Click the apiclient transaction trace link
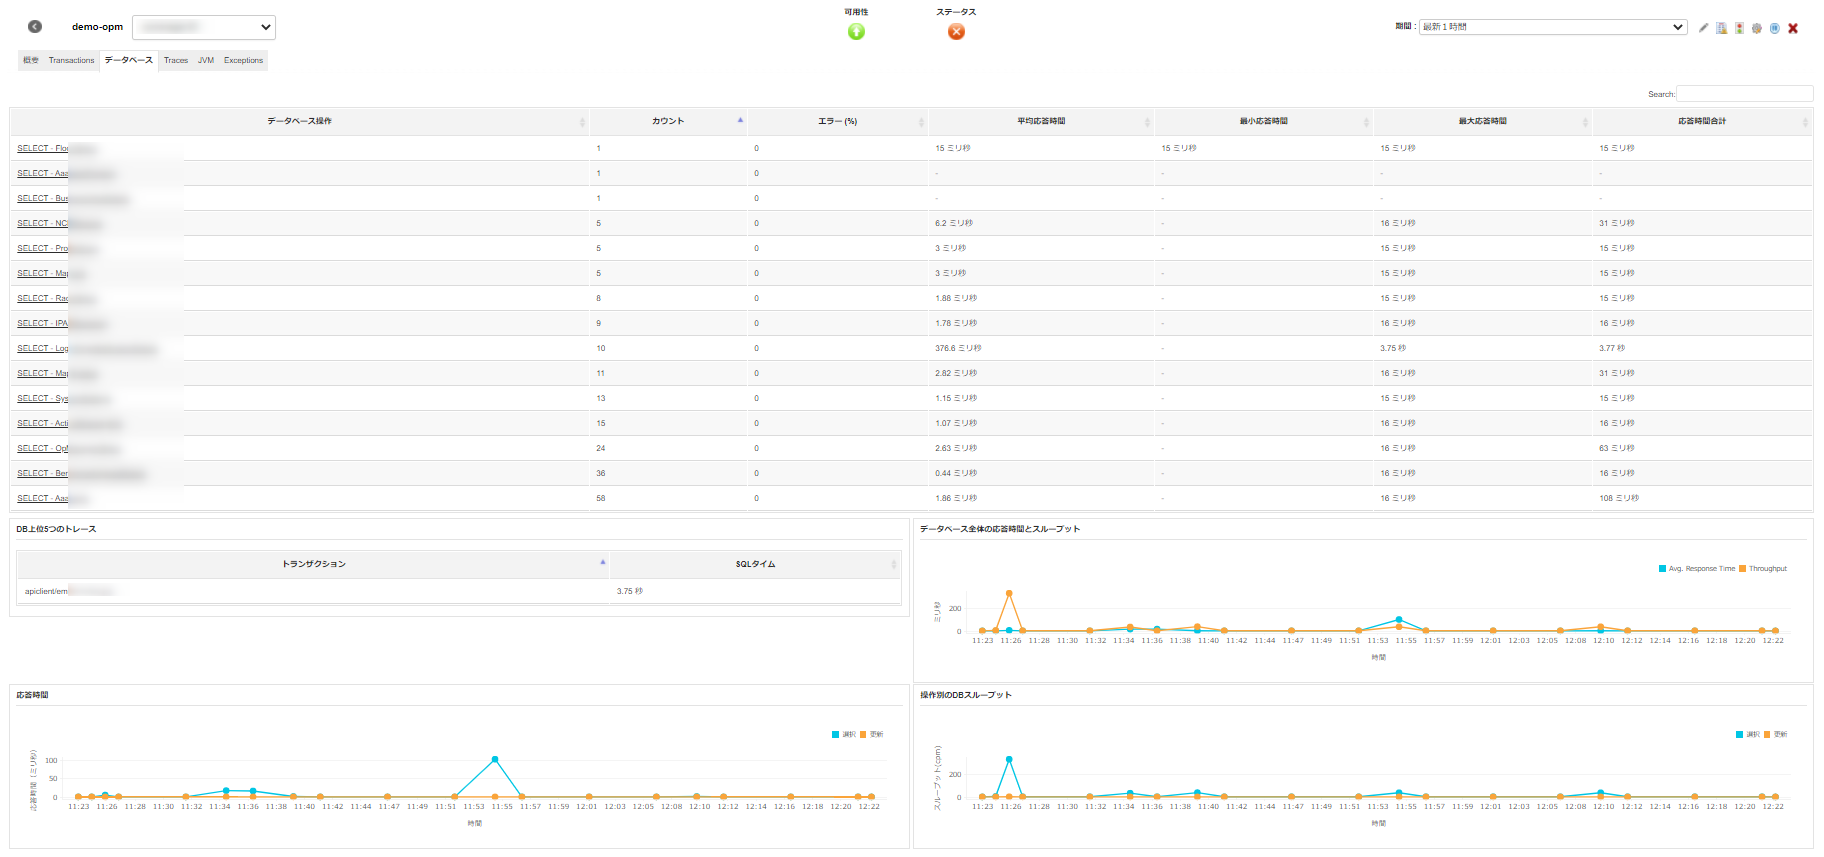This screenshot has height=857, width=1824. [47, 592]
